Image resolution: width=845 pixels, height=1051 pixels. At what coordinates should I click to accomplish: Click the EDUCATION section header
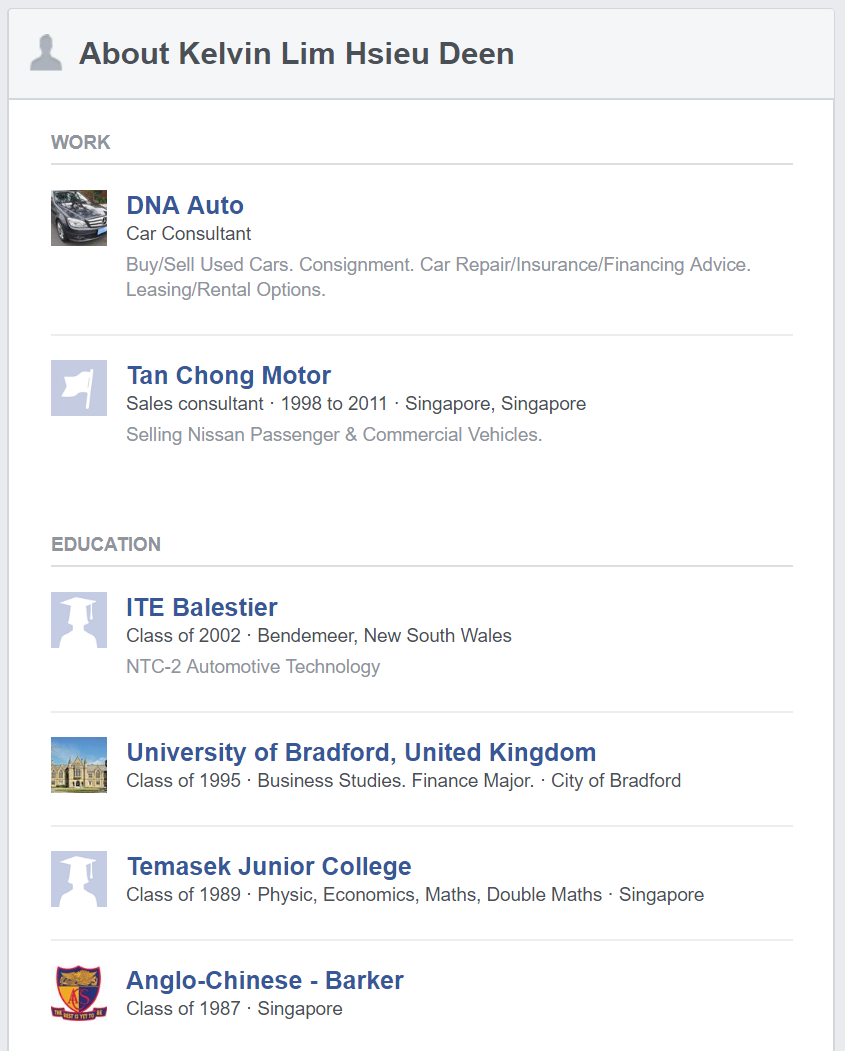106,544
